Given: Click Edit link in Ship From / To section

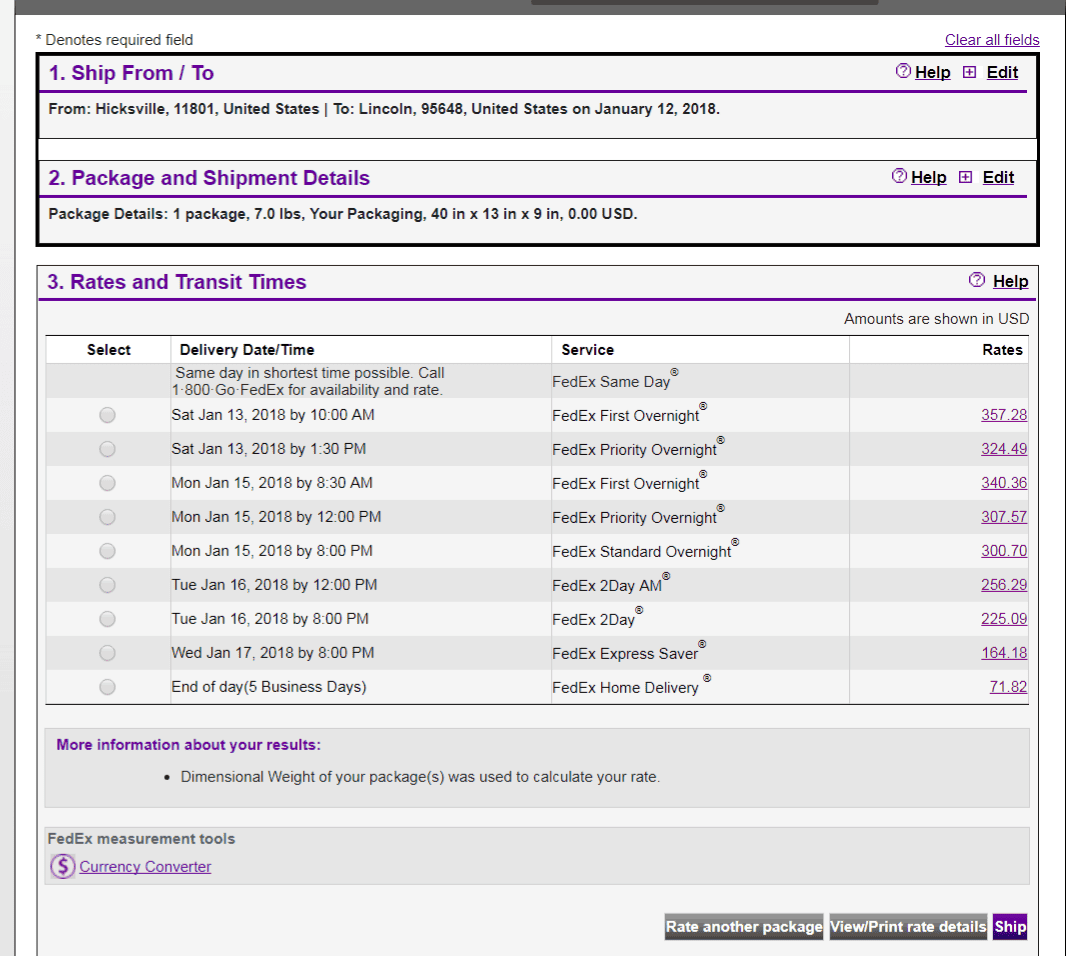Looking at the screenshot, I should click(x=1002, y=72).
